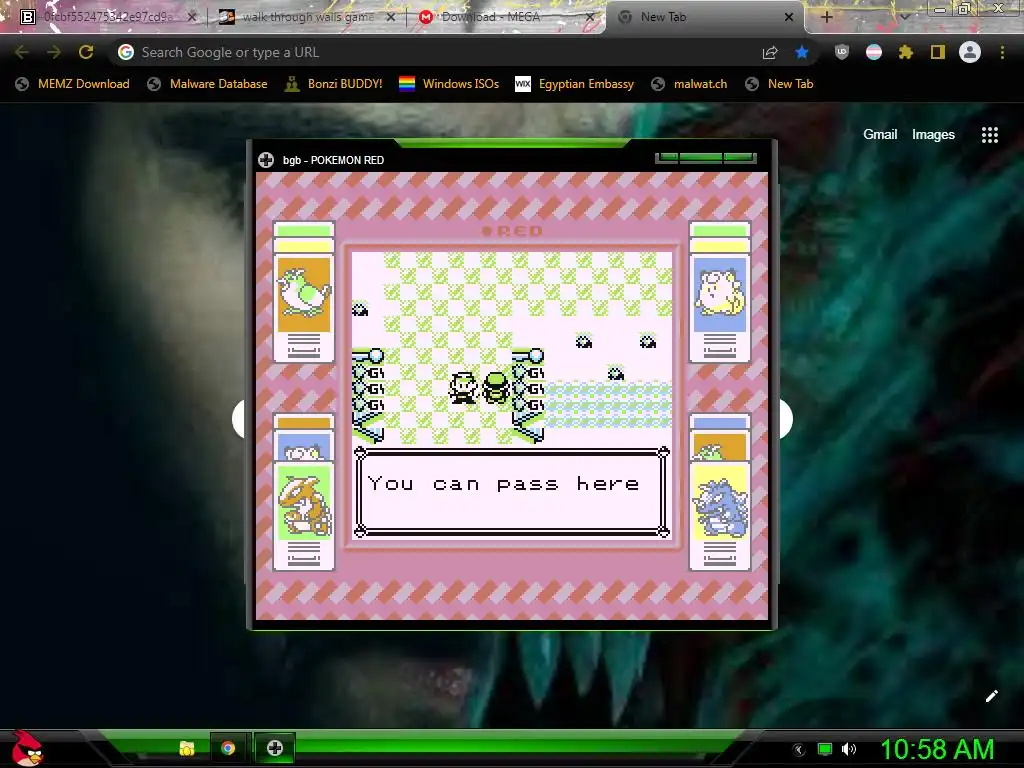The width and height of the screenshot is (1024, 768).
Task: Open the Windows ISOs bookmark
Action: click(449, 84)
